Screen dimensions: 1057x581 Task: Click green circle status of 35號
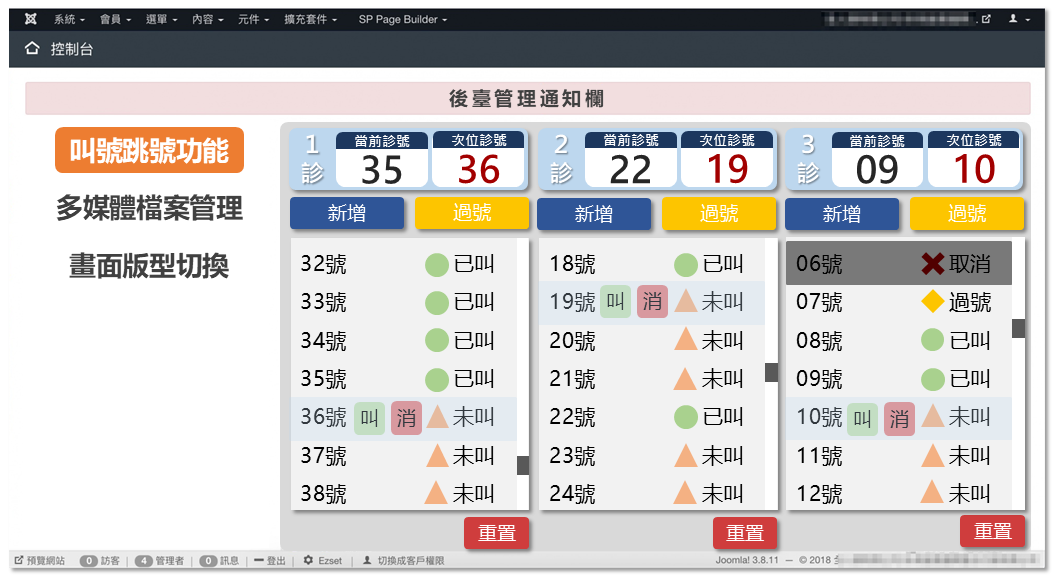coord(437,379)
